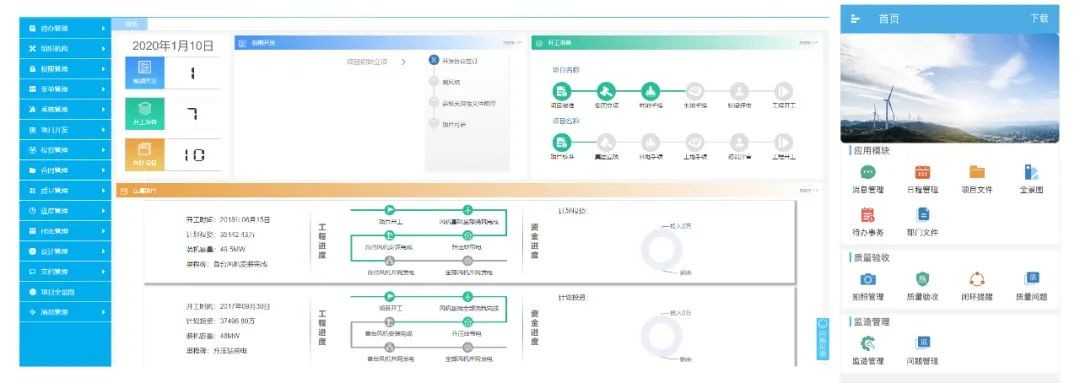The width and height of the screenshot is (1080, 383).
Task: Expand the 系统管理 sidebar arrow
Action: pyautogui.click(x=103, y=110)
